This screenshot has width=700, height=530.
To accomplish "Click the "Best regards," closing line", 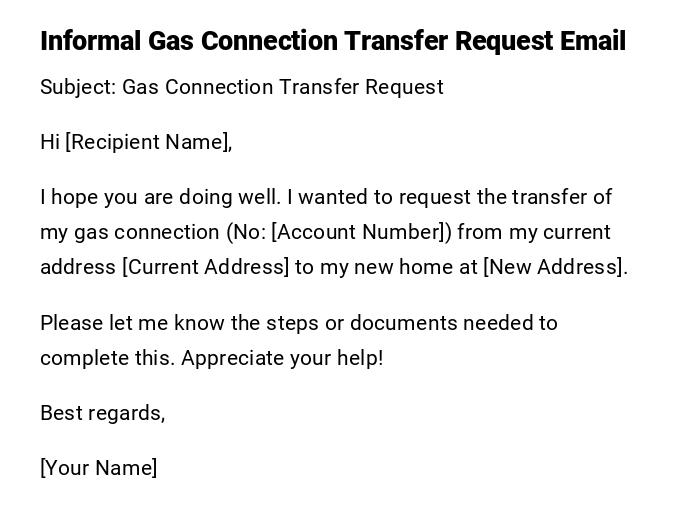I will [x=102, y=413].
